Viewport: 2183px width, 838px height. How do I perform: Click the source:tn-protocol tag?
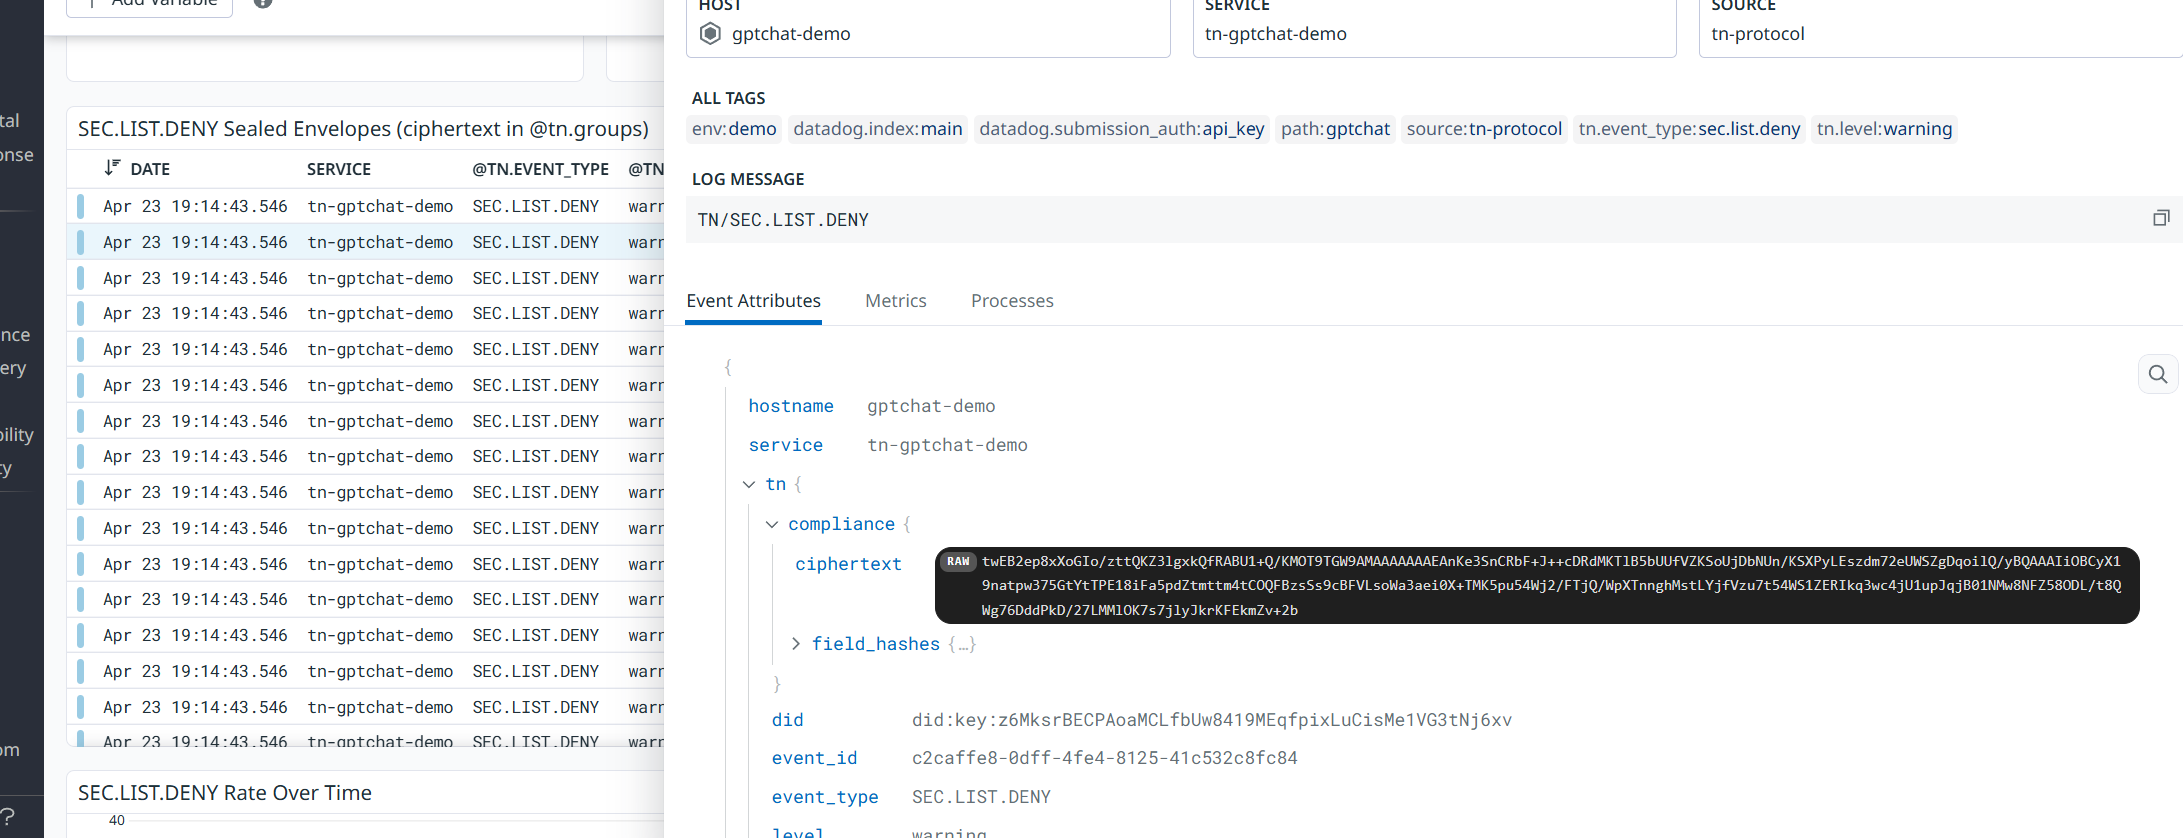(1484, 129)
